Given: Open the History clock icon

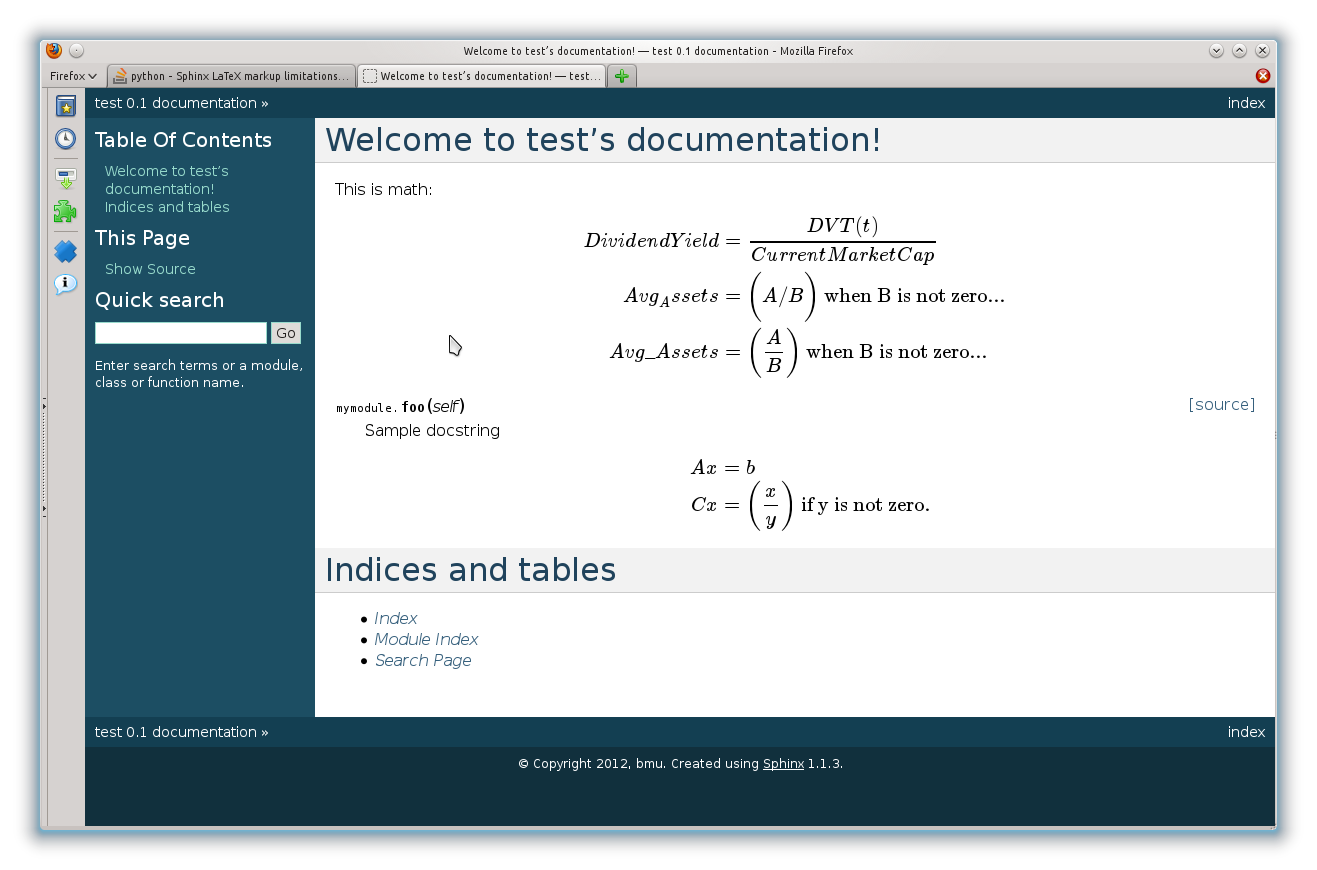Looking at the screenshot, I should click(x=65, y=139).
